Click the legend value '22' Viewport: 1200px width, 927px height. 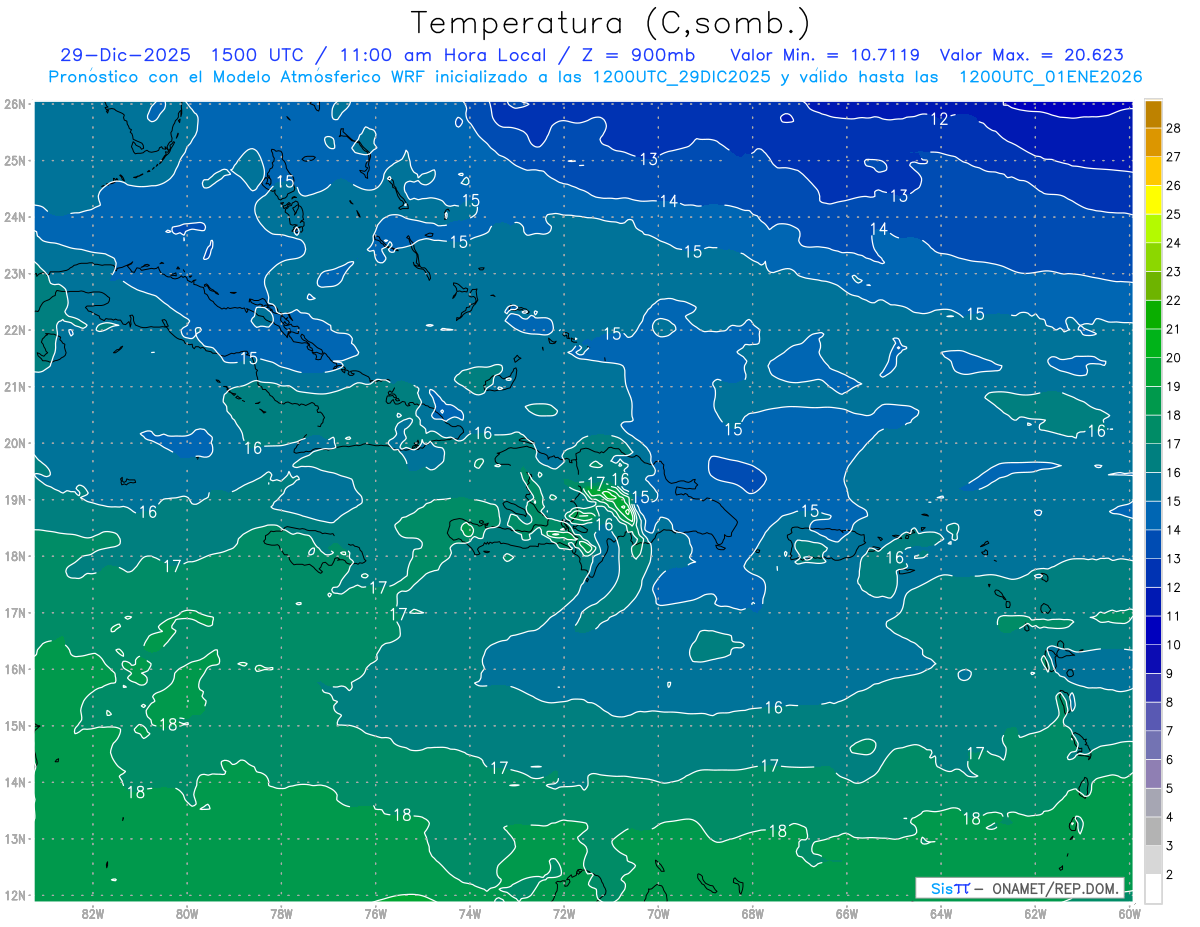point(1173,300)
